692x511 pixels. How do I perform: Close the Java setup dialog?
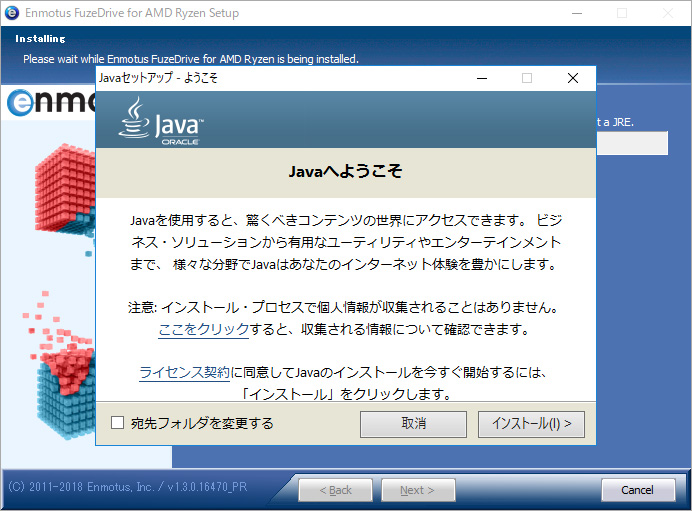pyautogui.click(x=573, y=78)
